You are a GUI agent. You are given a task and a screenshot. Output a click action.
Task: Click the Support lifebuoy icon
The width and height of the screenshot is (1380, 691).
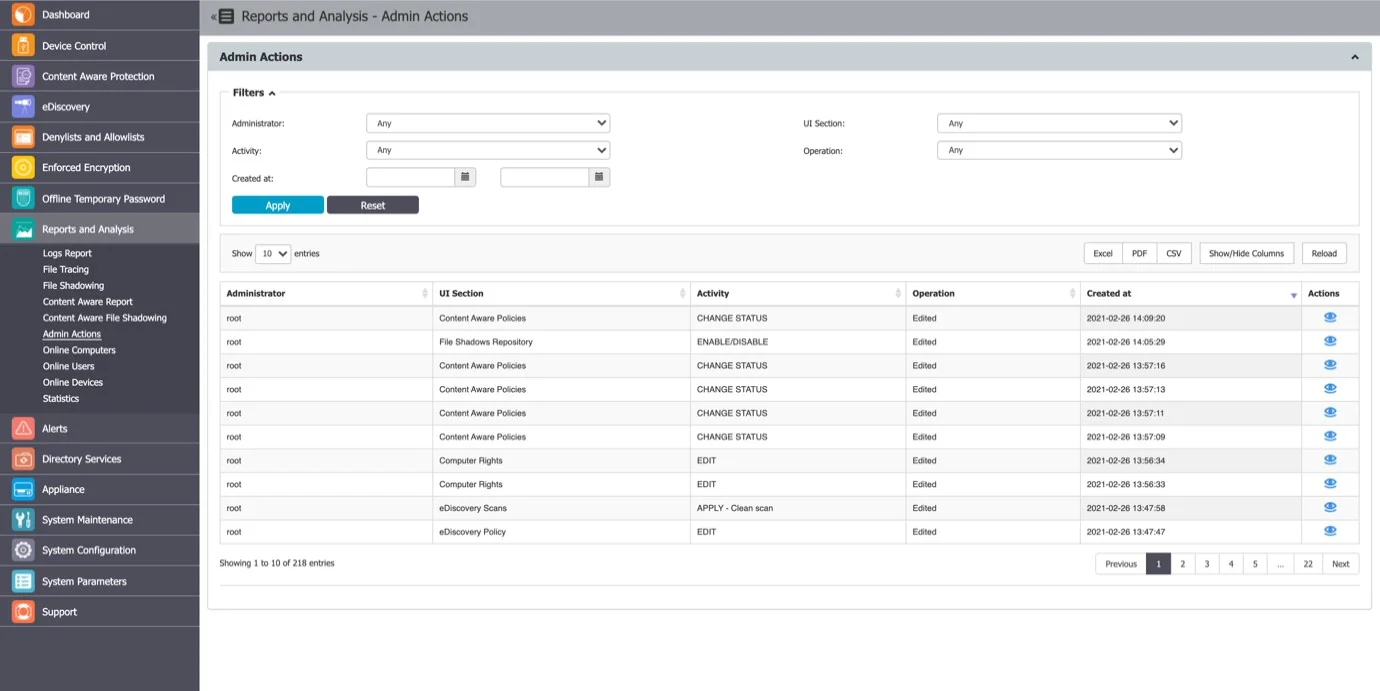[23, 611]
